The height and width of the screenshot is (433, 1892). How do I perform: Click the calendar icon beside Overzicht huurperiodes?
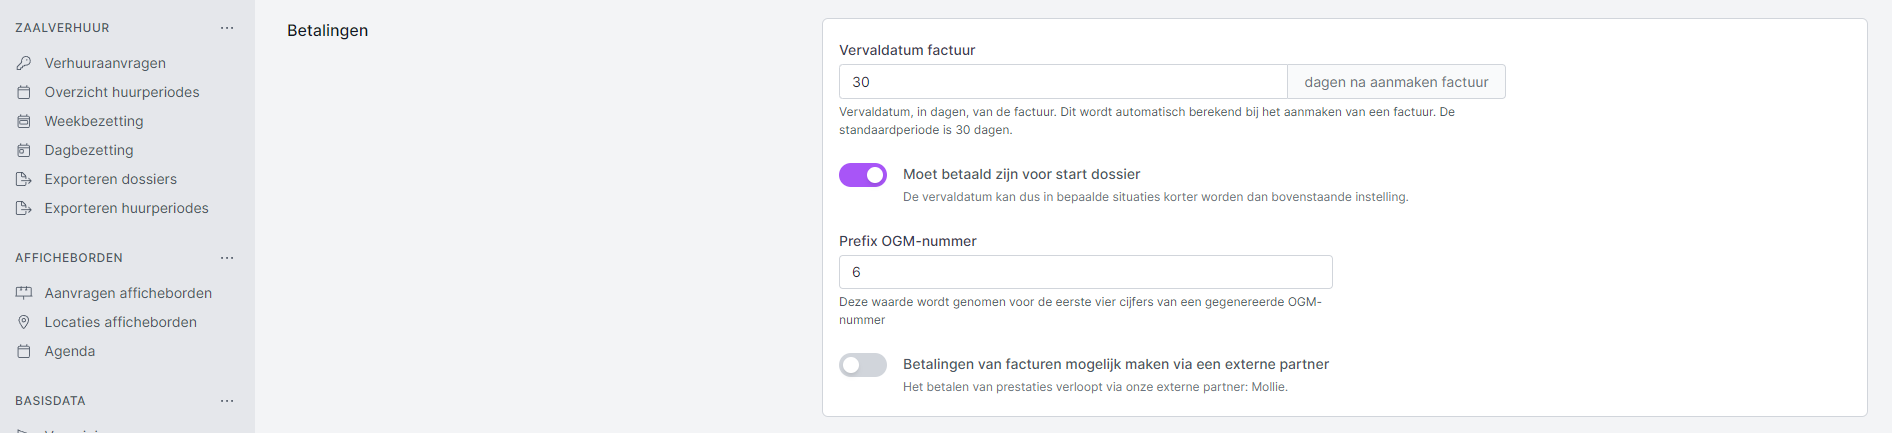[24, 92]
